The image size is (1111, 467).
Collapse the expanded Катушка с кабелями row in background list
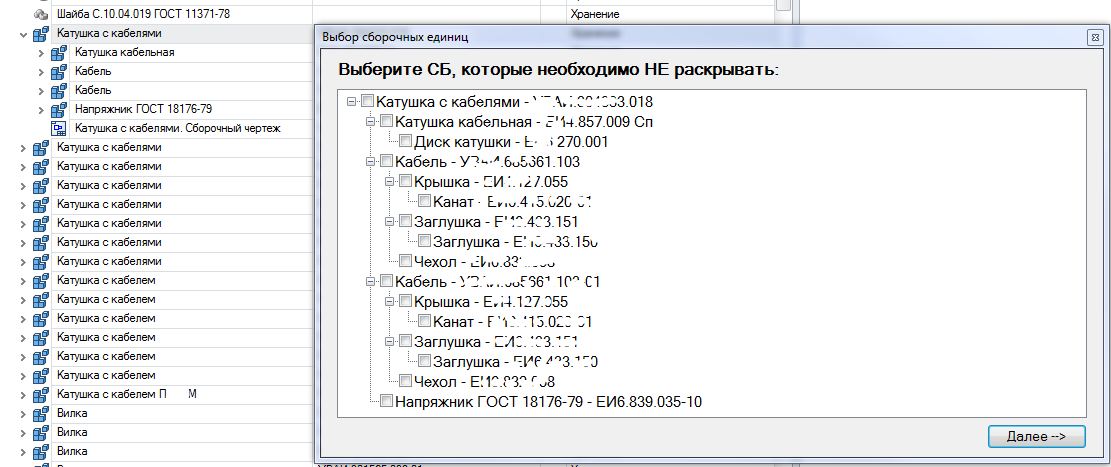[23, 34]
